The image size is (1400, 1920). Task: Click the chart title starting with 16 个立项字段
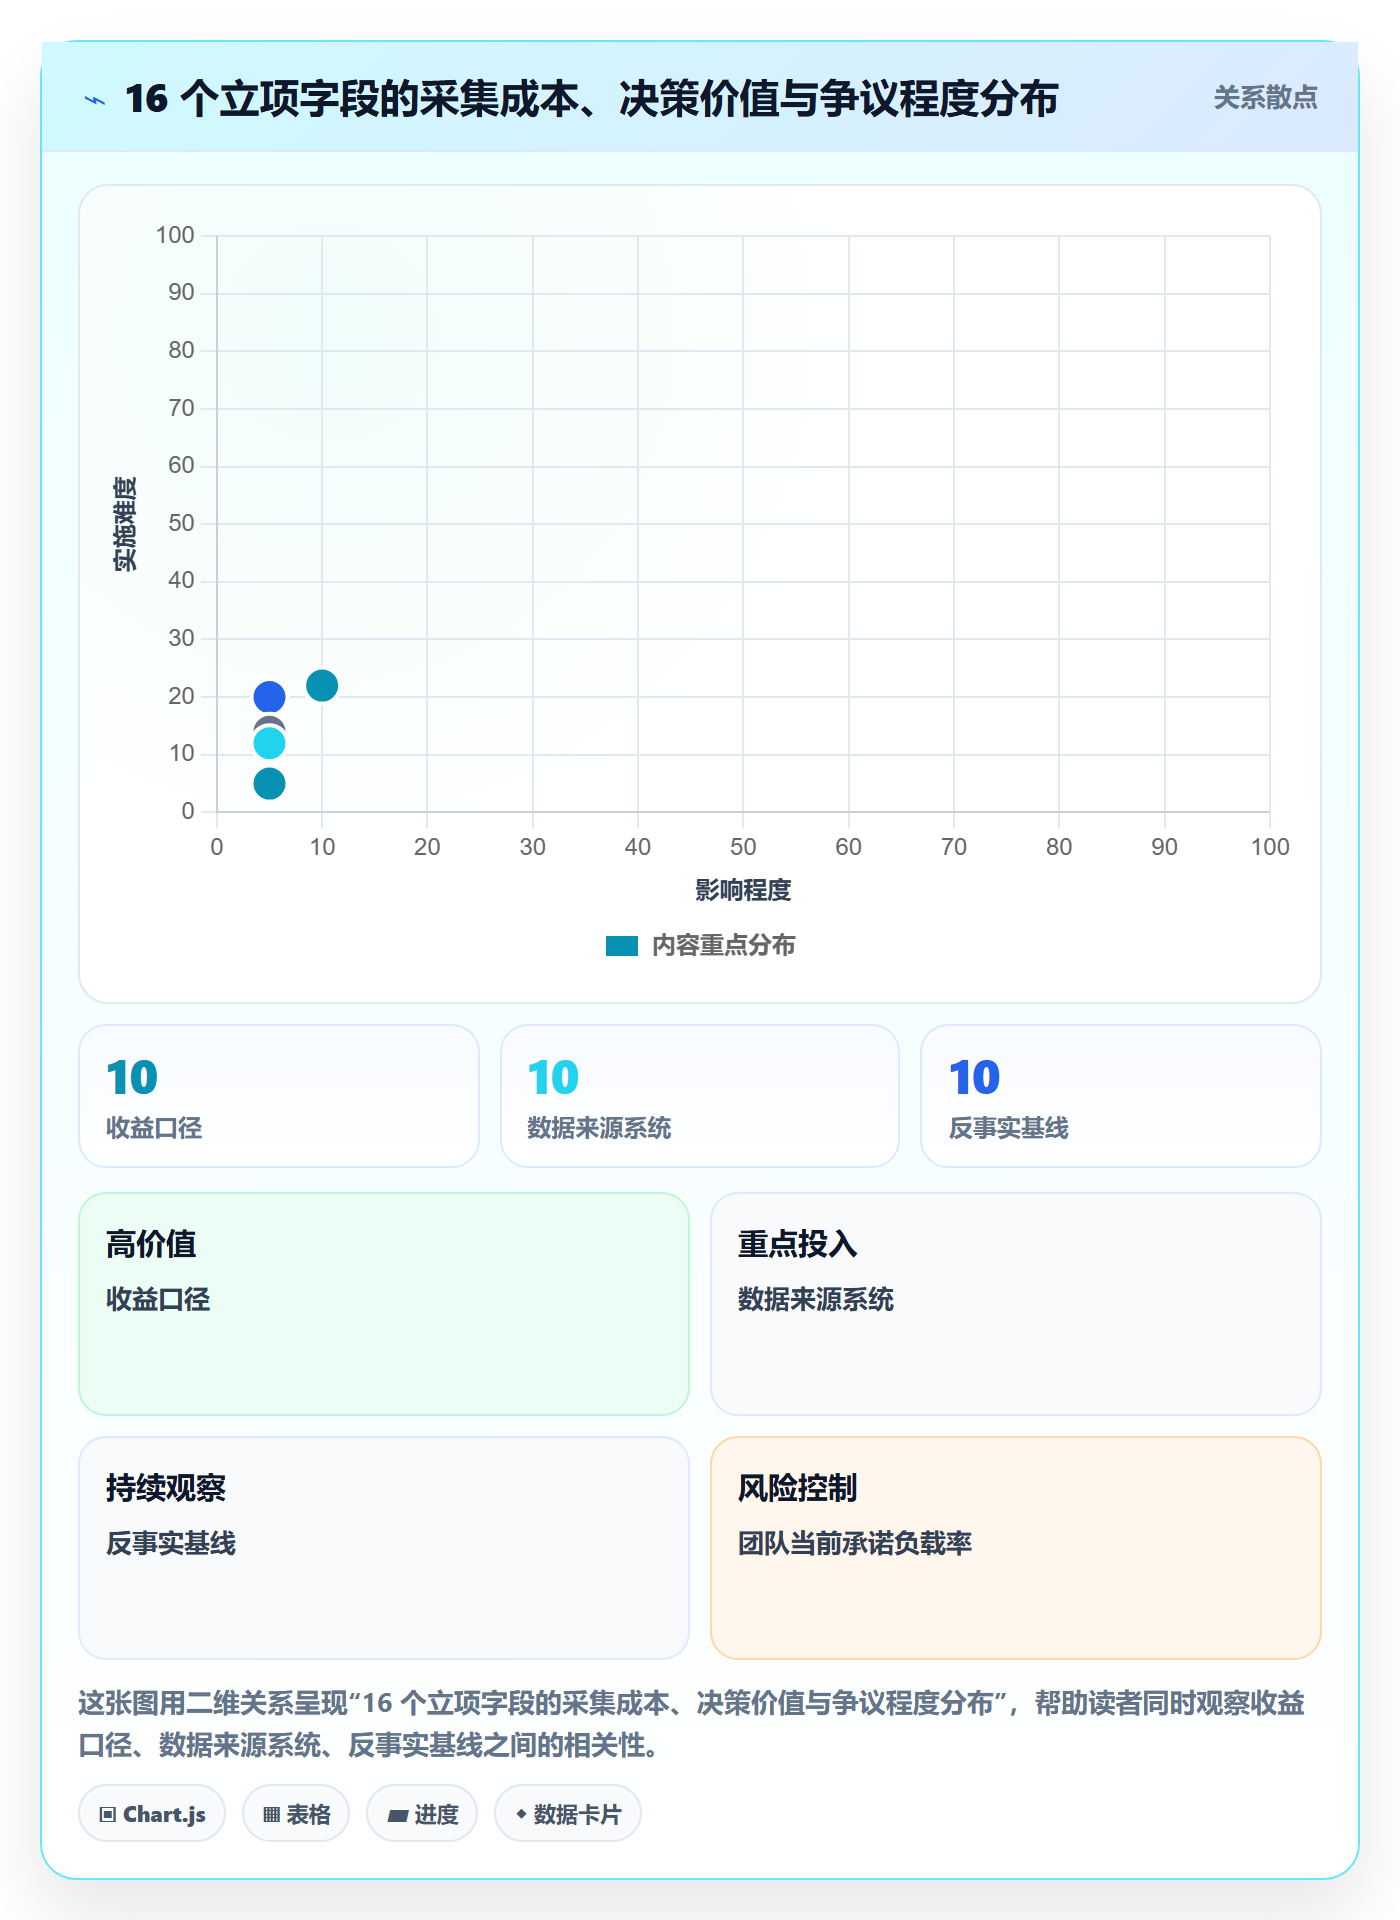pyautogui.click(x=591, y=99)
